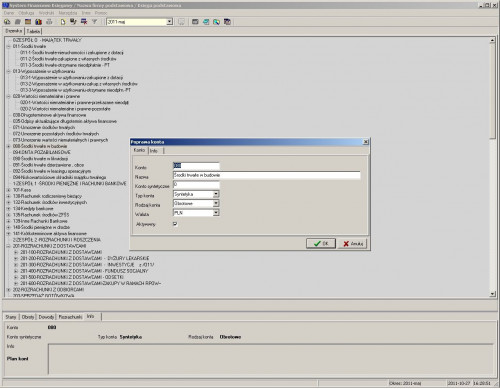Click the tree scrollbar up arrow

tap(492, 40)
